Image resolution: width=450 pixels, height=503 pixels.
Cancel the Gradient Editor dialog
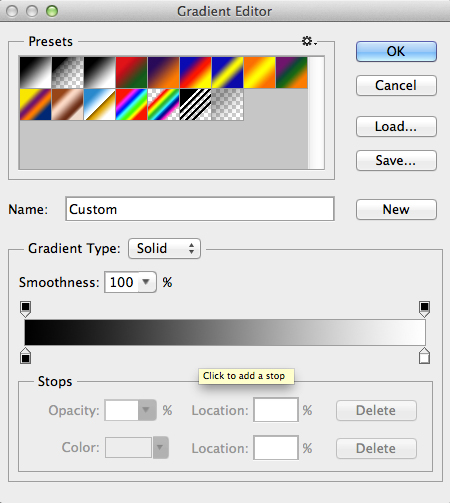coord(396,85)
